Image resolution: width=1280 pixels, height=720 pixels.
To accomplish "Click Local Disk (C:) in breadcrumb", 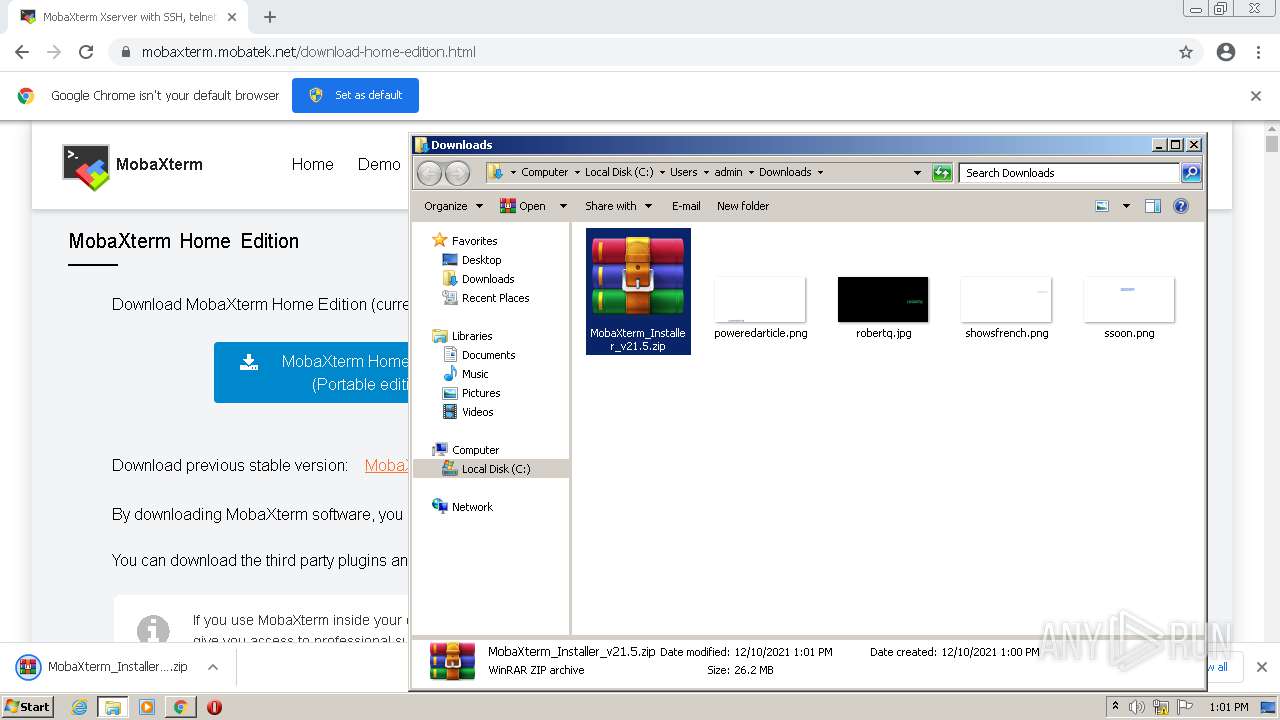I will (x=619, y=172).
